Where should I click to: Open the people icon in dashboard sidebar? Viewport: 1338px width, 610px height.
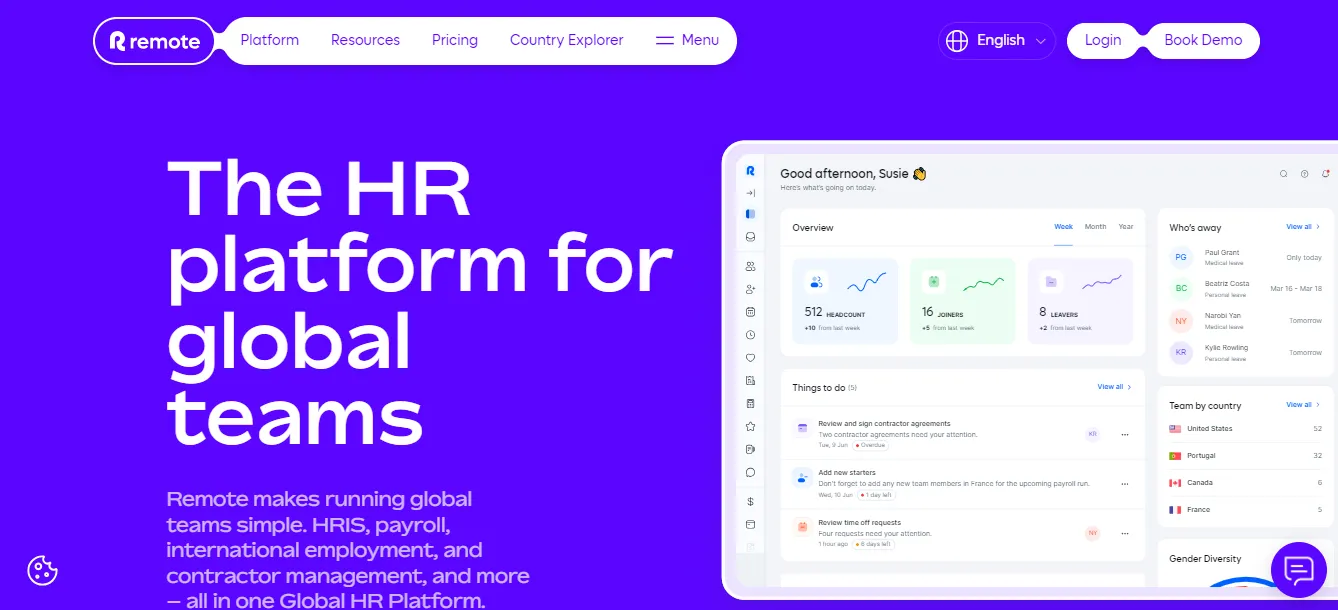(750, 267)
